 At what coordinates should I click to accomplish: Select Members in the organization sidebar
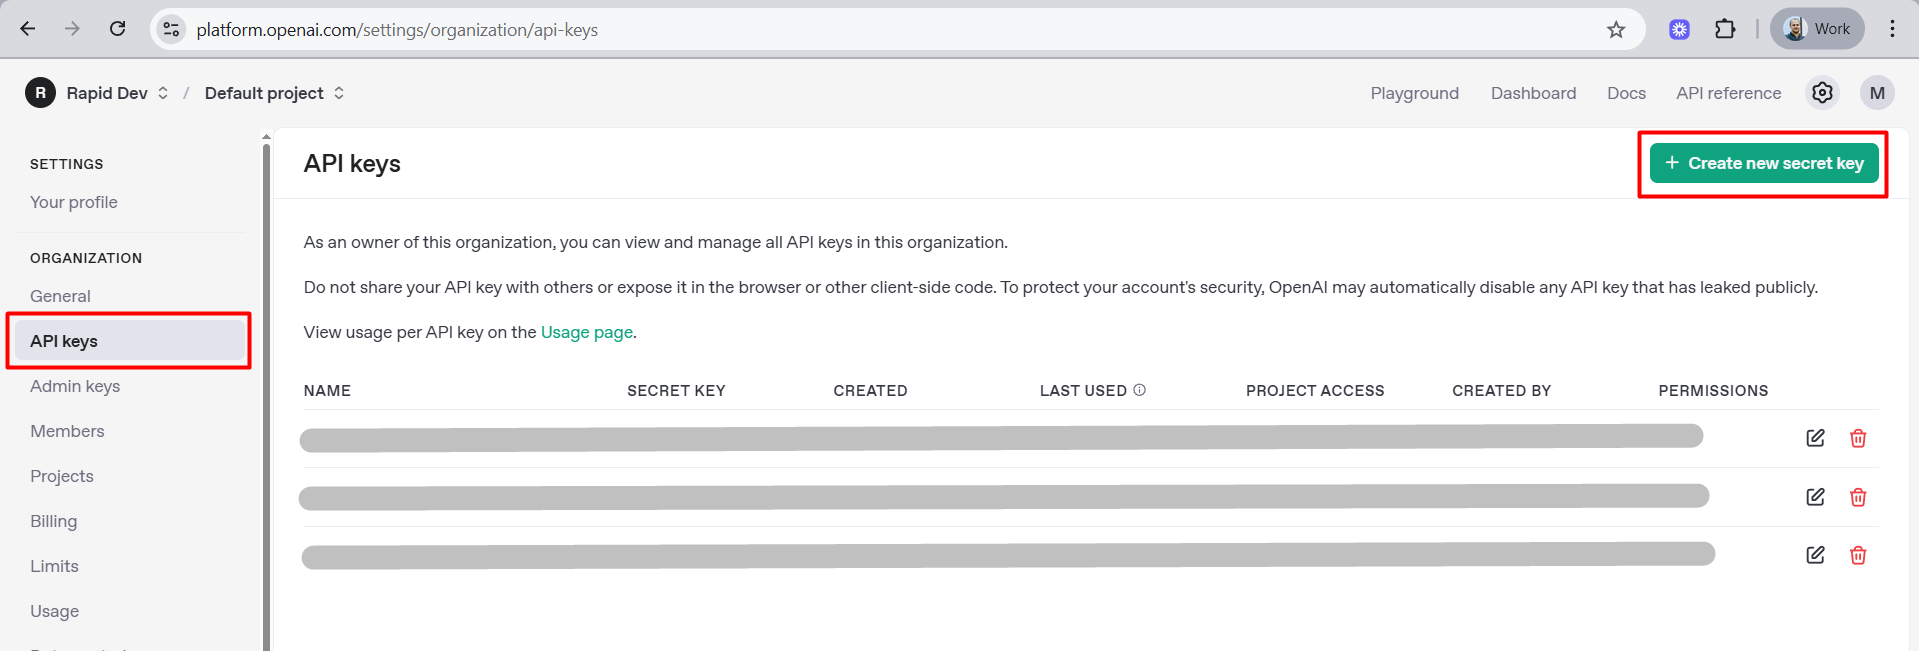tap(67, 431)
